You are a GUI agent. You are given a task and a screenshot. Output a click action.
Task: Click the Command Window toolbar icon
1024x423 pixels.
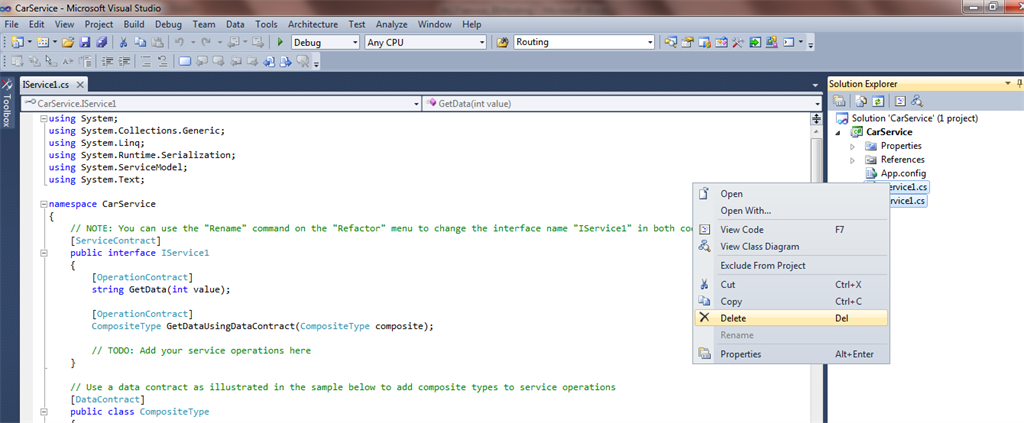pyautogui.click(x=789, y=42)
